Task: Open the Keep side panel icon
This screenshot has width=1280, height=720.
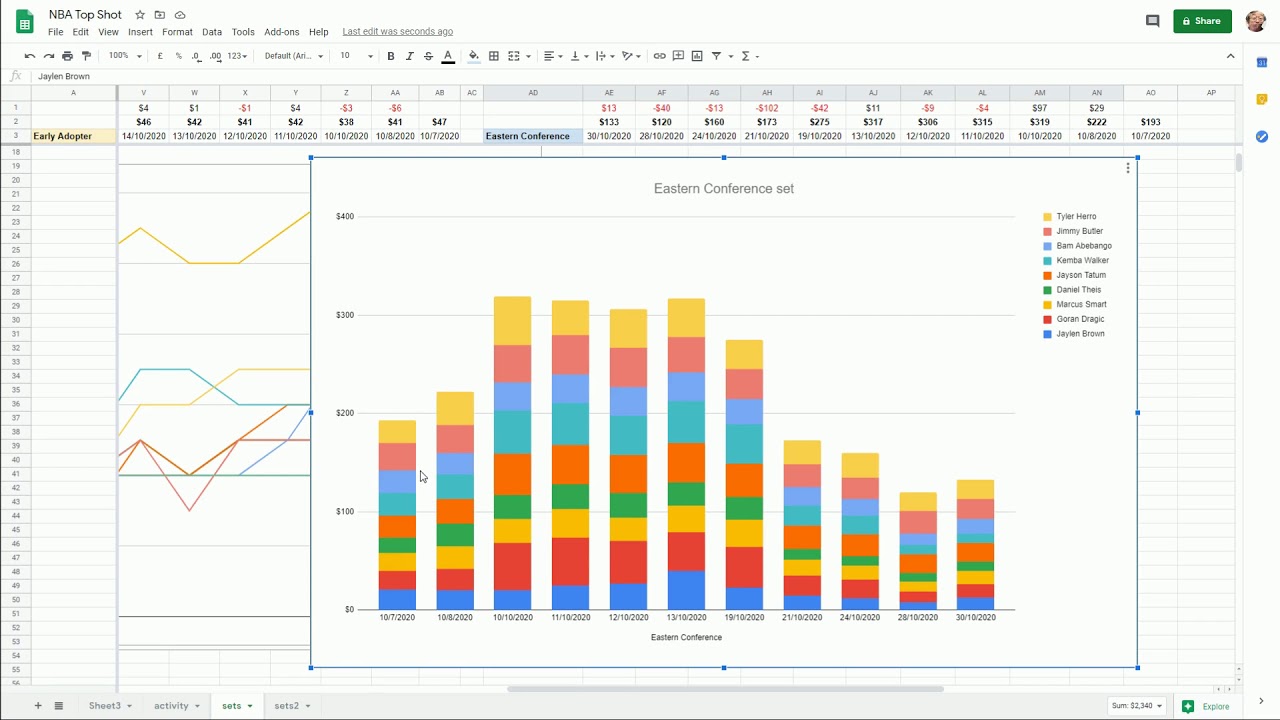Action: click(x=1262, y=99)
